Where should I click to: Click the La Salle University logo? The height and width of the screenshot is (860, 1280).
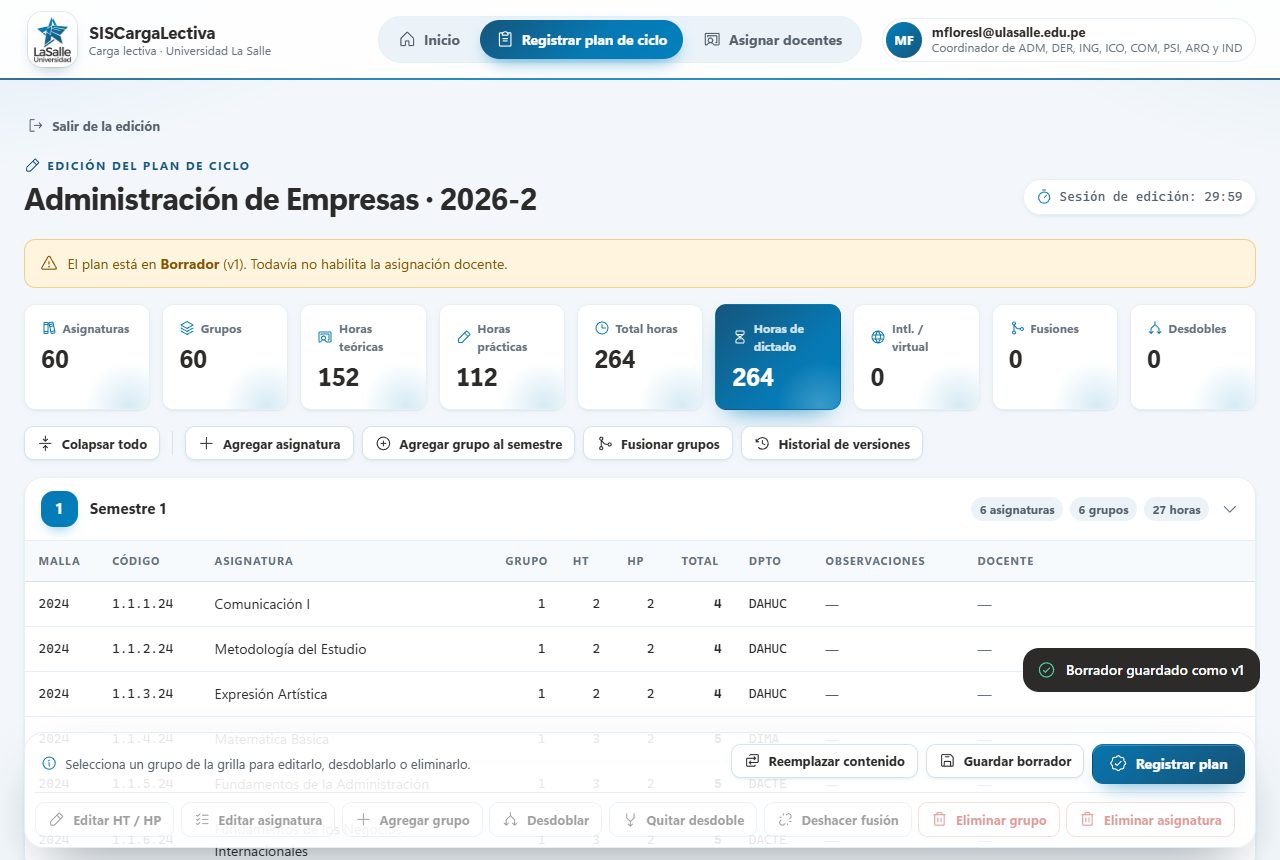pos(52,40)
